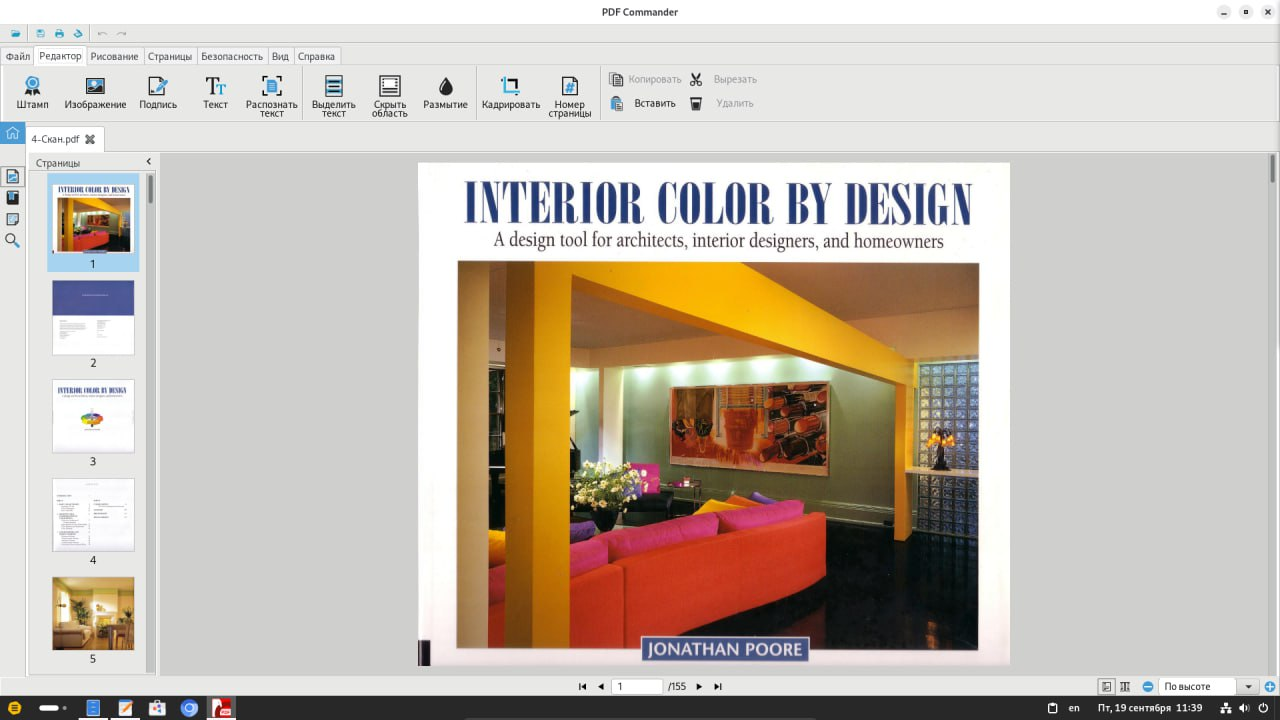Run the Распознать текст OCR tool
This screenshot has height=720, width=1280.
coord(271,96)
